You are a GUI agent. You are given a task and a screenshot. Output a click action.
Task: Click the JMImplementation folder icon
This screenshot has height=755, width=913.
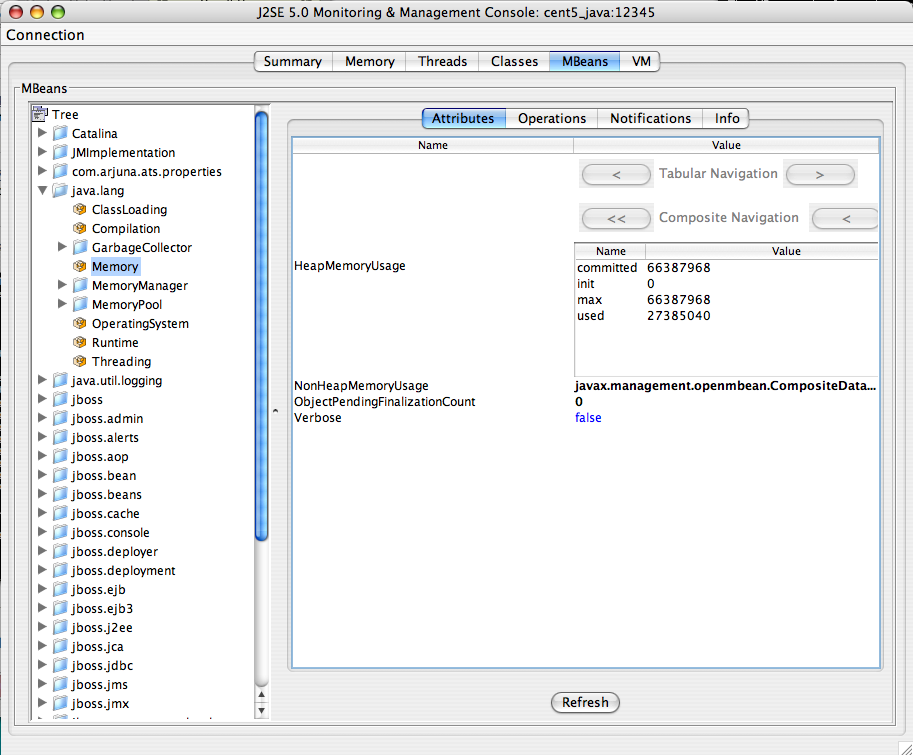click(60, 153)
